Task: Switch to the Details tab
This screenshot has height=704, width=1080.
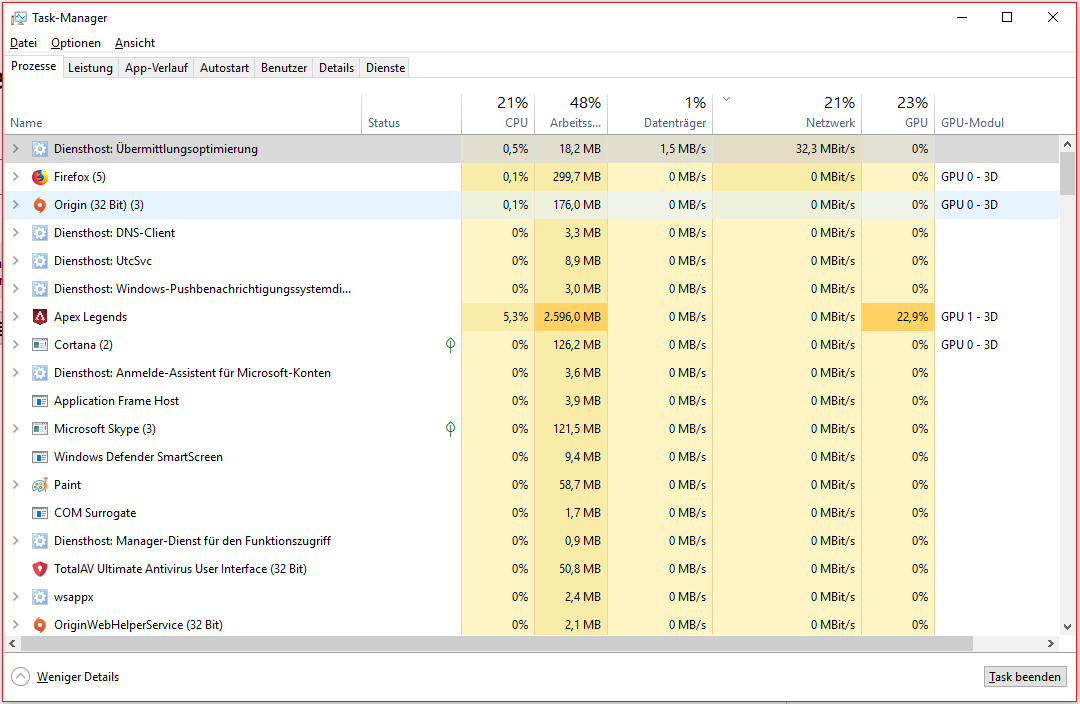Action: [336, 68]
